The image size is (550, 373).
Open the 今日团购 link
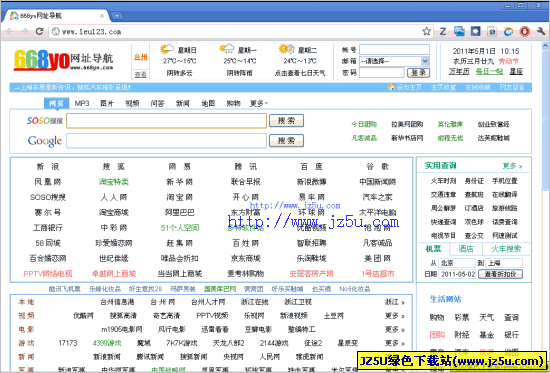[364, 124]
